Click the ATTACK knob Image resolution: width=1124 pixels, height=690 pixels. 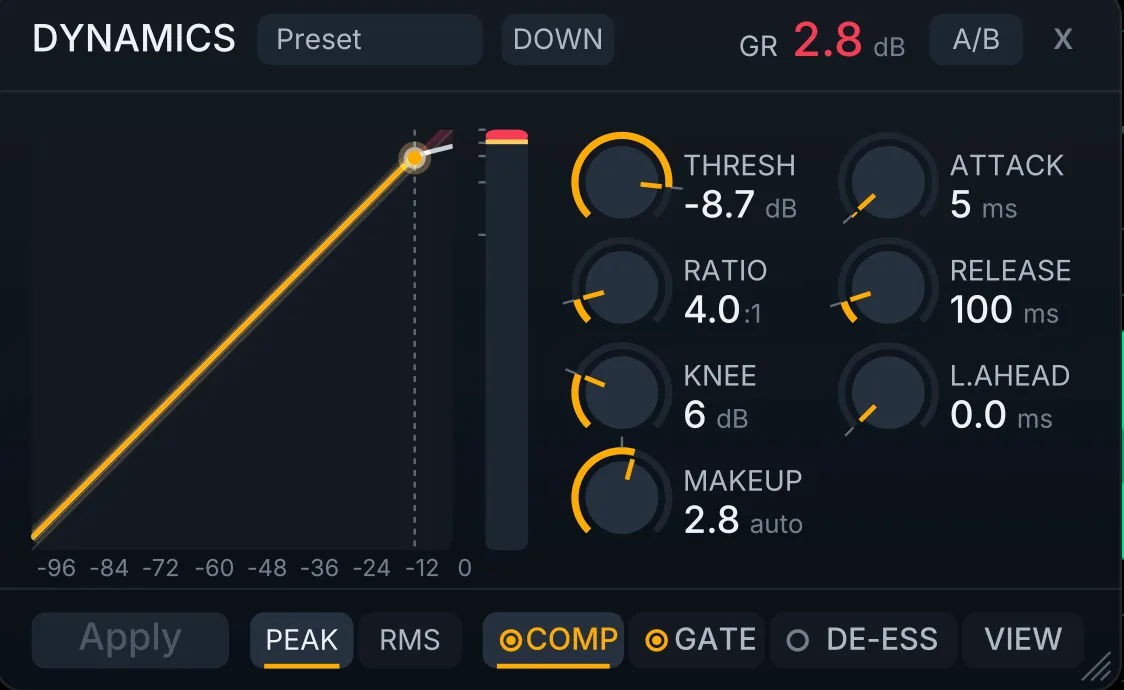tap(888, 182)
